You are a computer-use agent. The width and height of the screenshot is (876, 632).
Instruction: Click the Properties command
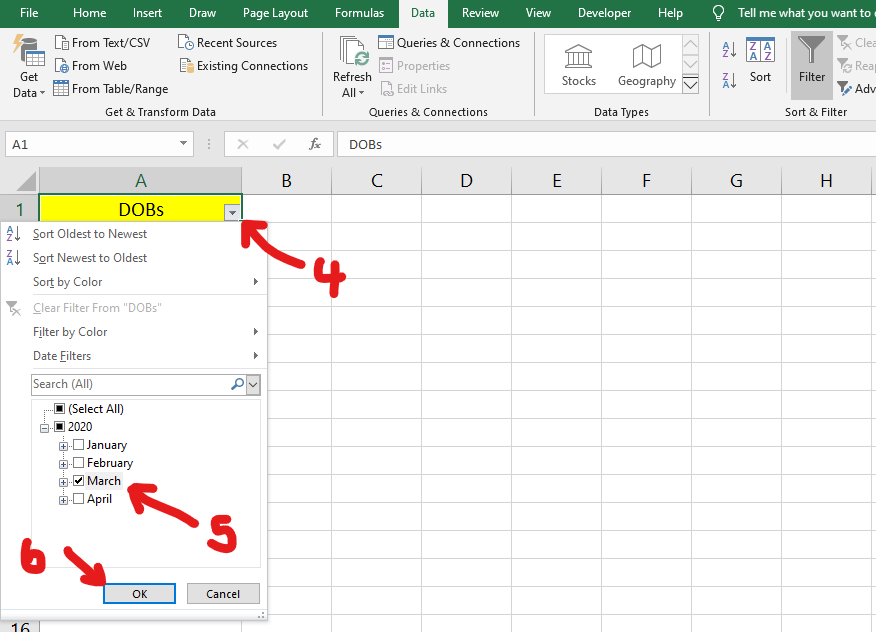(x=415, y=66)
